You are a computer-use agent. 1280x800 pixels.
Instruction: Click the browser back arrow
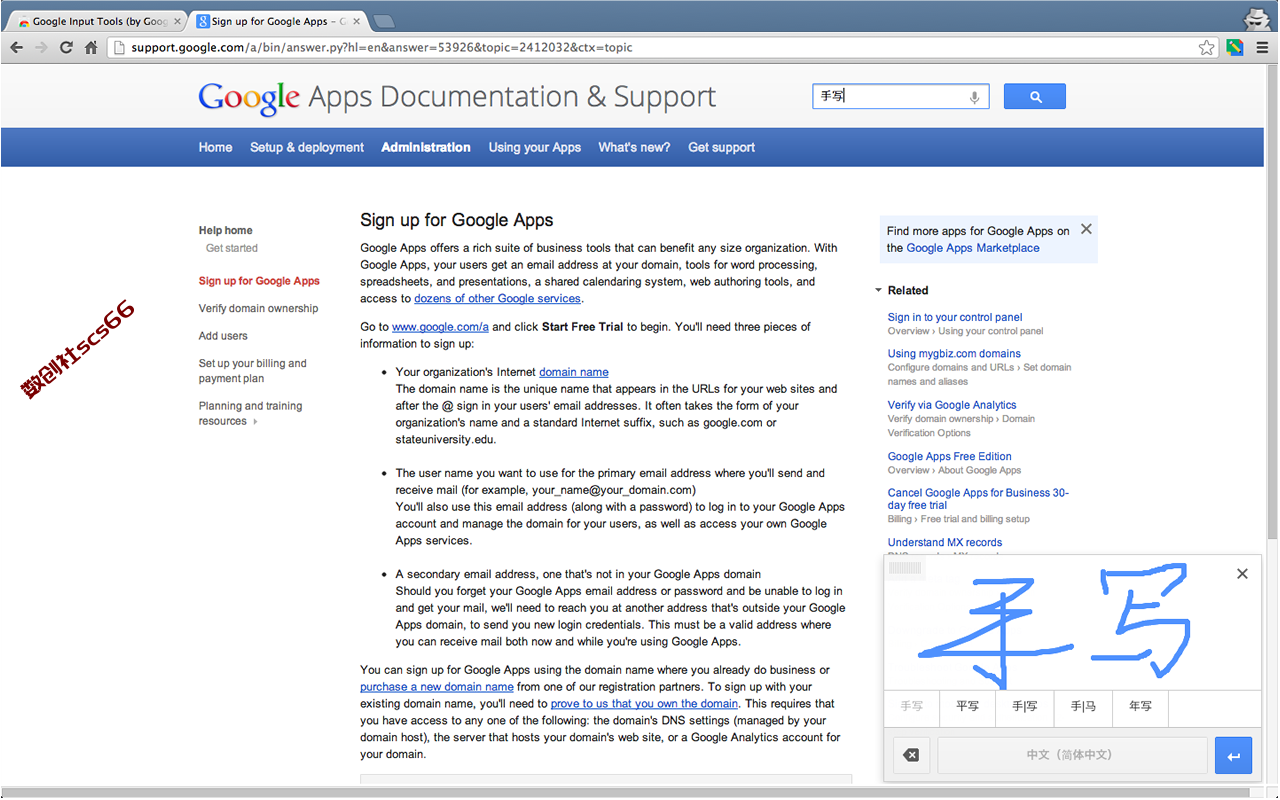tap(16, 47)
